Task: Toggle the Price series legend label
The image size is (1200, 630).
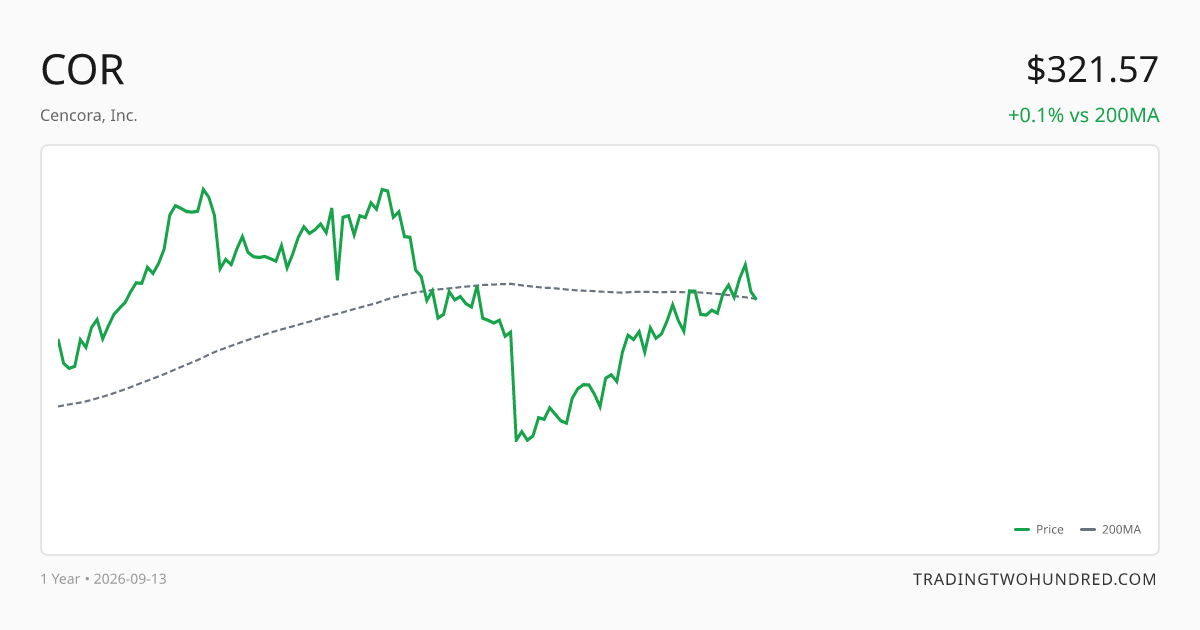Action: [1050, 530]
